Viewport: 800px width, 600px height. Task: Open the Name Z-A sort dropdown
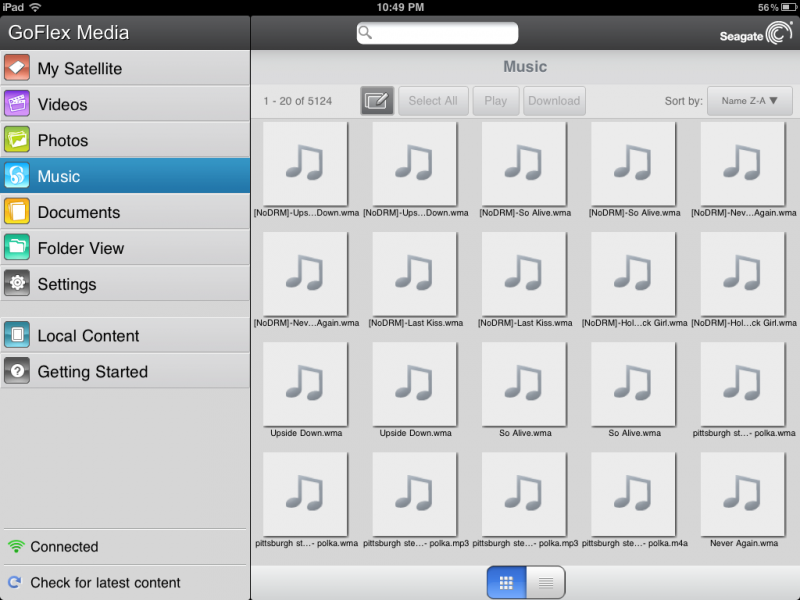point(749,101)
